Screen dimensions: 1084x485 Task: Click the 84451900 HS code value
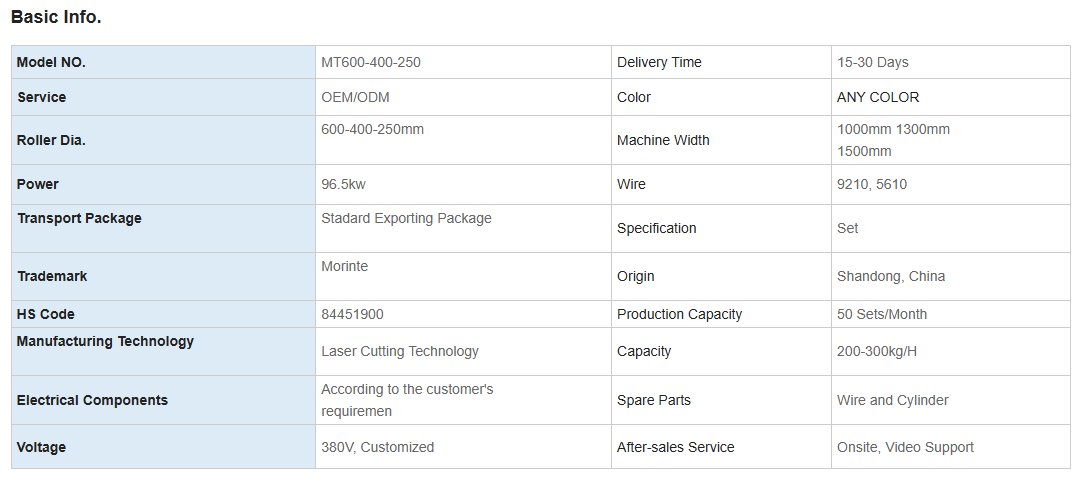[x=352, y=314]
